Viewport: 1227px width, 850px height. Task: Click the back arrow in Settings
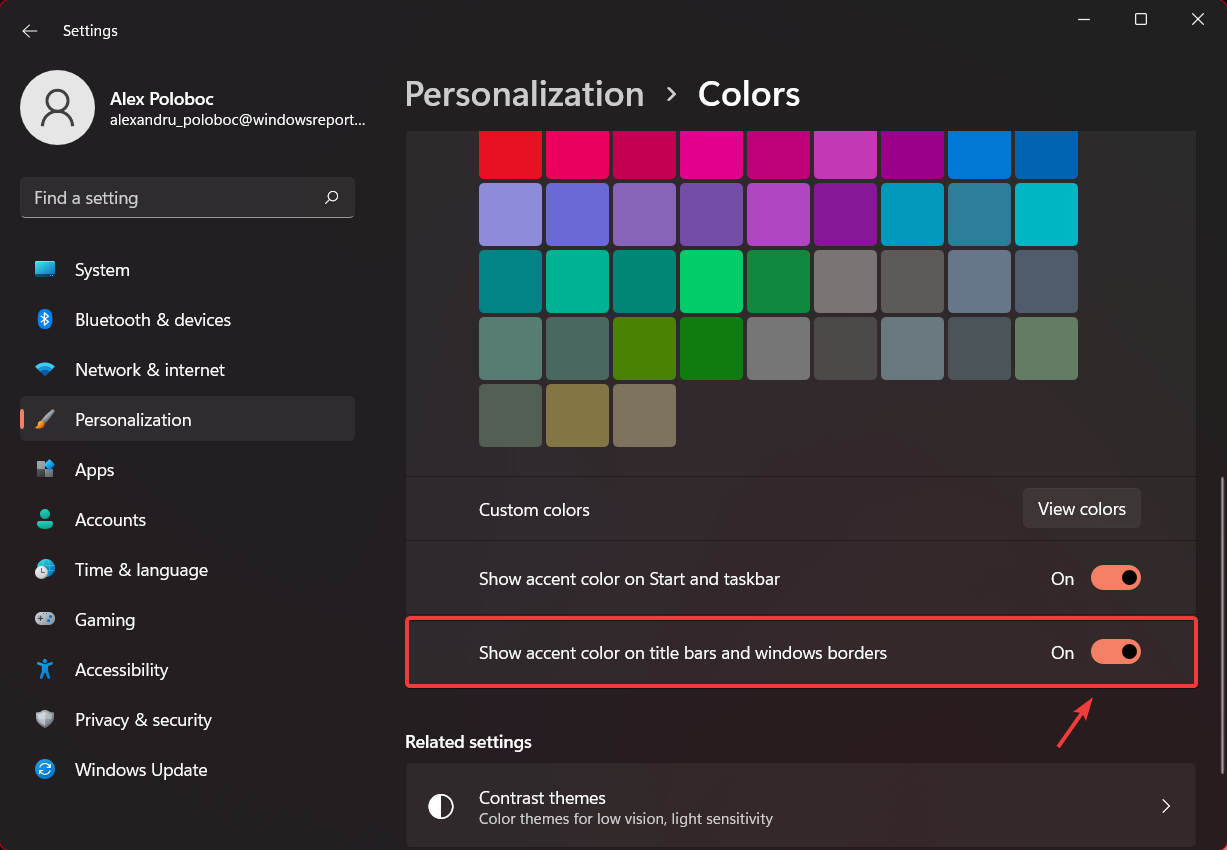[x=30, y=31]
